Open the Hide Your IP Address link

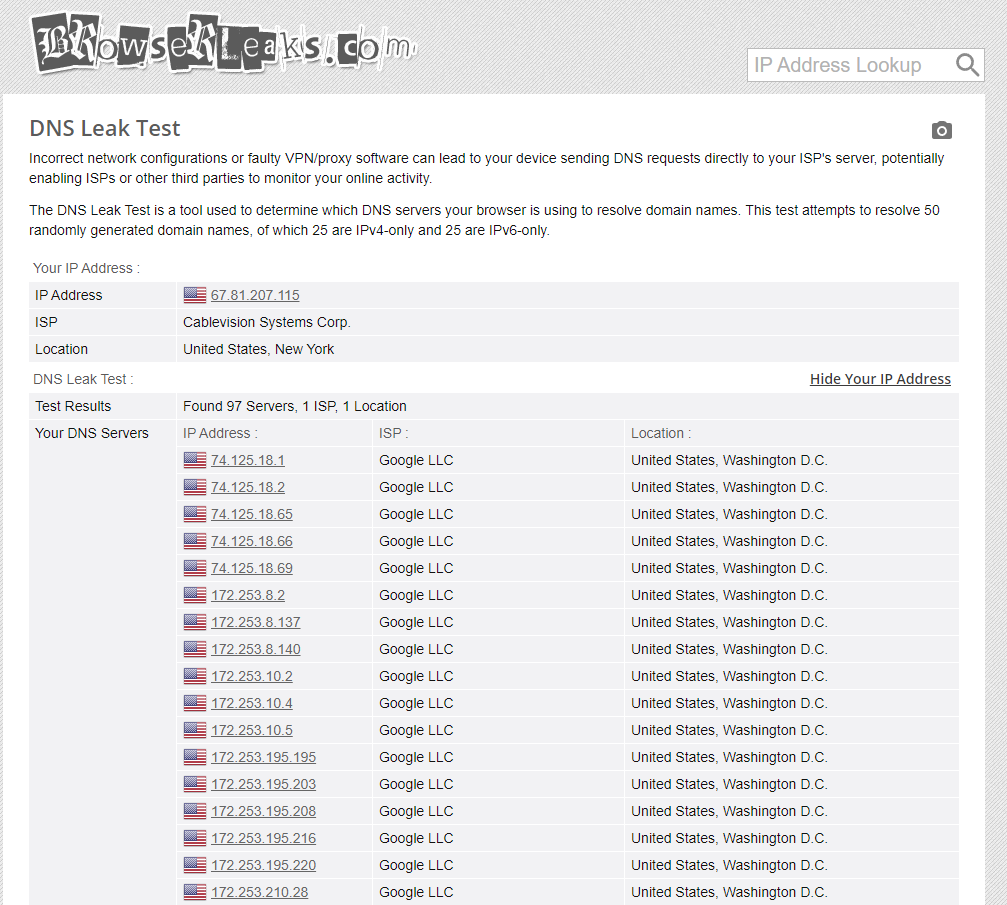click(x=880, y=379)
